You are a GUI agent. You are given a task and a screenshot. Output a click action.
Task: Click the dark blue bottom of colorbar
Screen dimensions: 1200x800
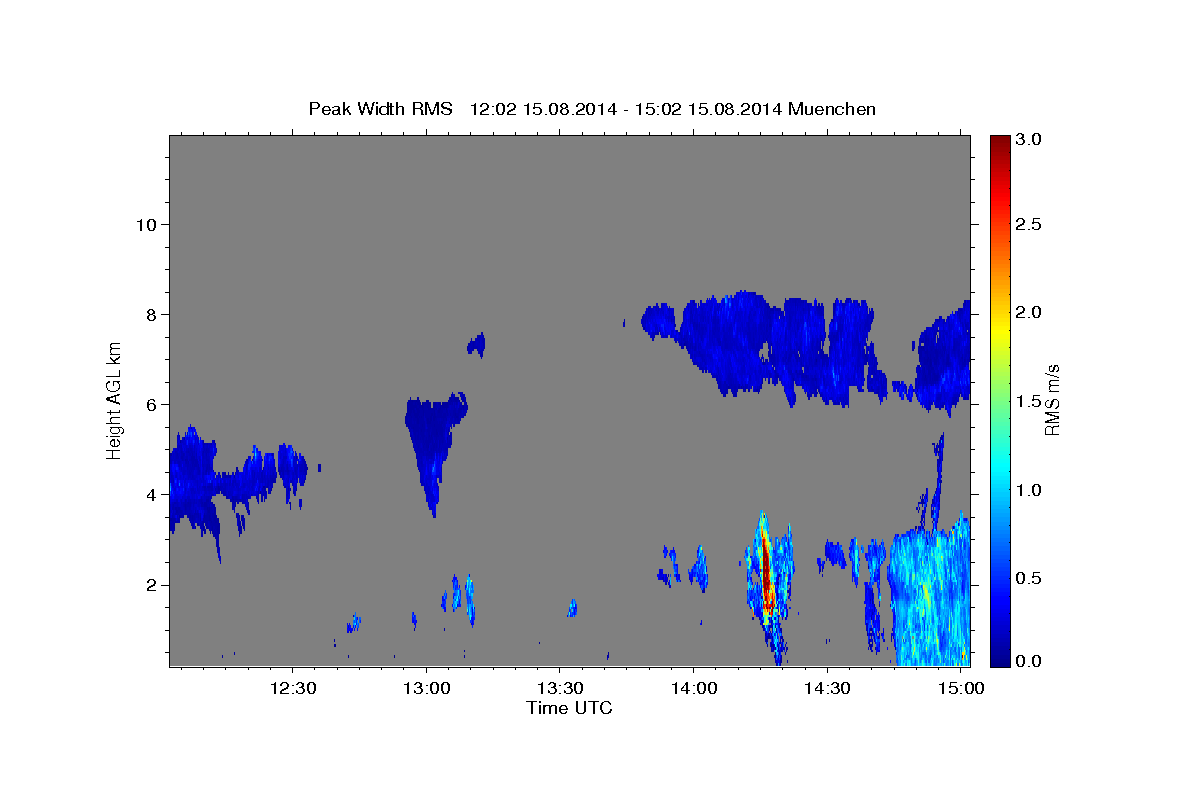click(999, 658)
